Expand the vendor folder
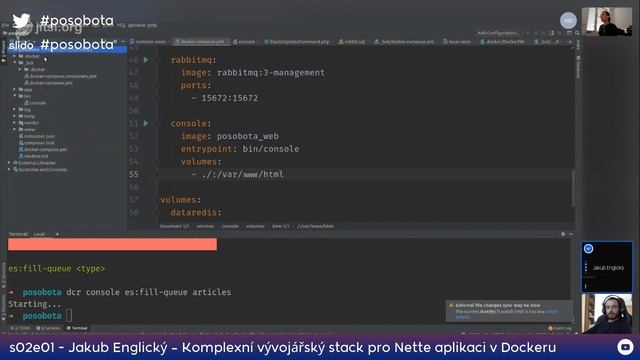Viewport: 640px width, 360px height. (x=15, y=122)
